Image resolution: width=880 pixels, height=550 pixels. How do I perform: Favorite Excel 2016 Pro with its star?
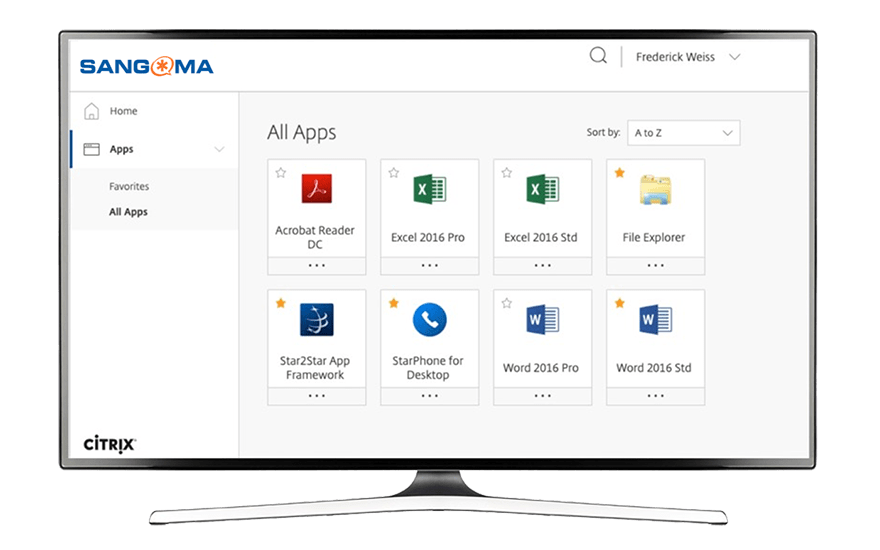coord(393,173)
